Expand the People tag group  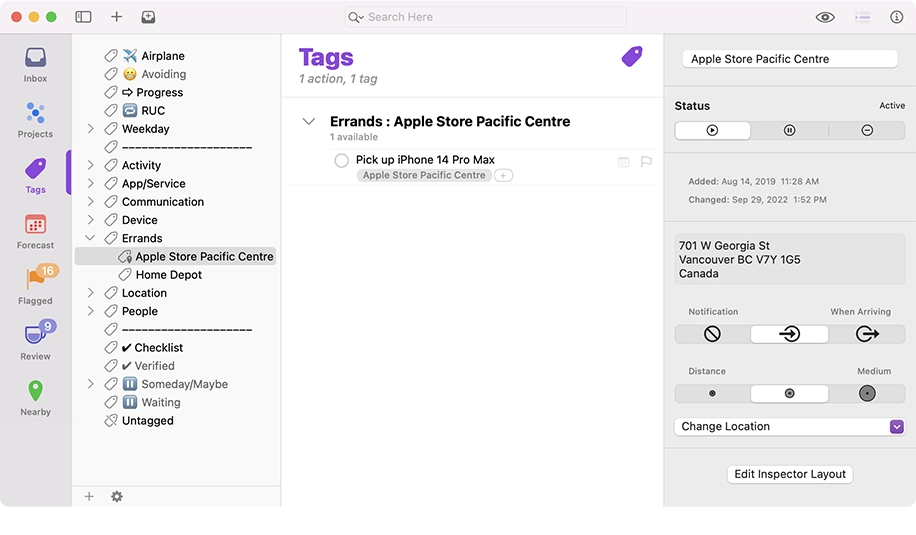91,311
